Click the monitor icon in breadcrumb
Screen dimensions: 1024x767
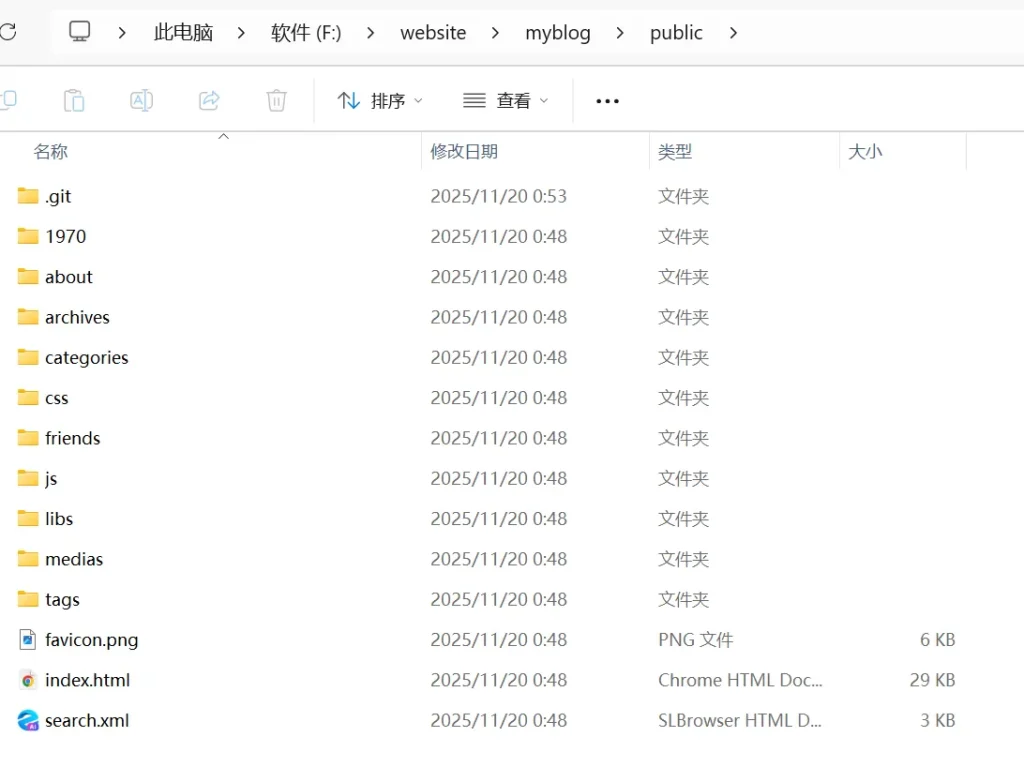point(80,32)
